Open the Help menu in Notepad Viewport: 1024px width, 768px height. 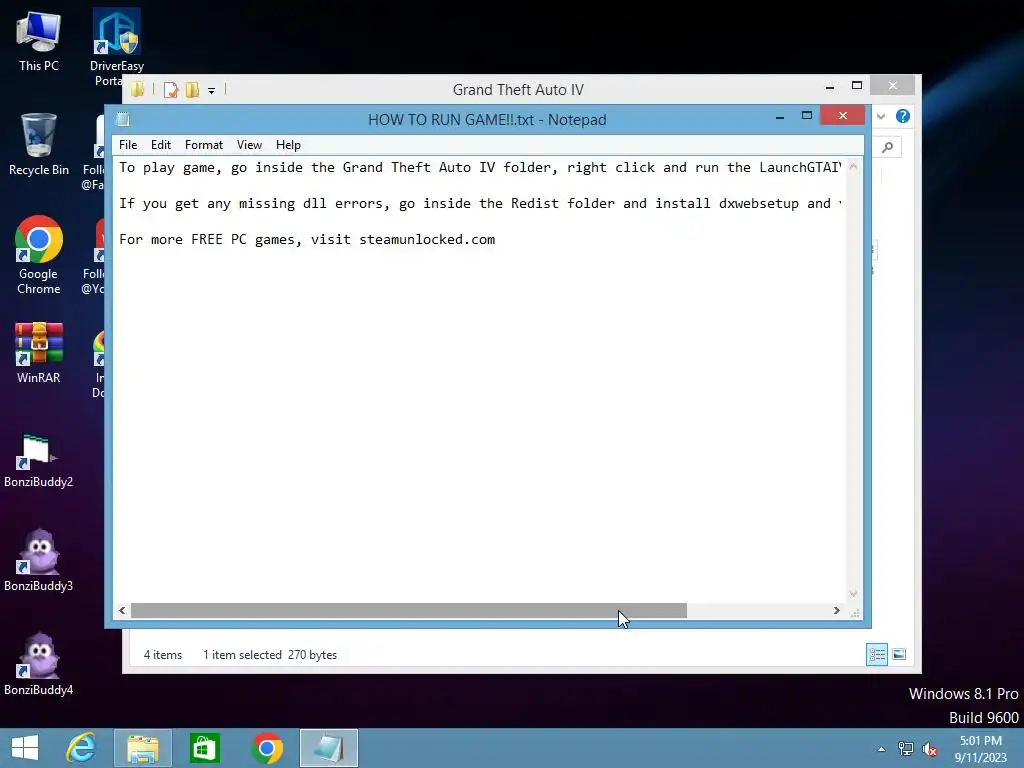tap(288, 145)
